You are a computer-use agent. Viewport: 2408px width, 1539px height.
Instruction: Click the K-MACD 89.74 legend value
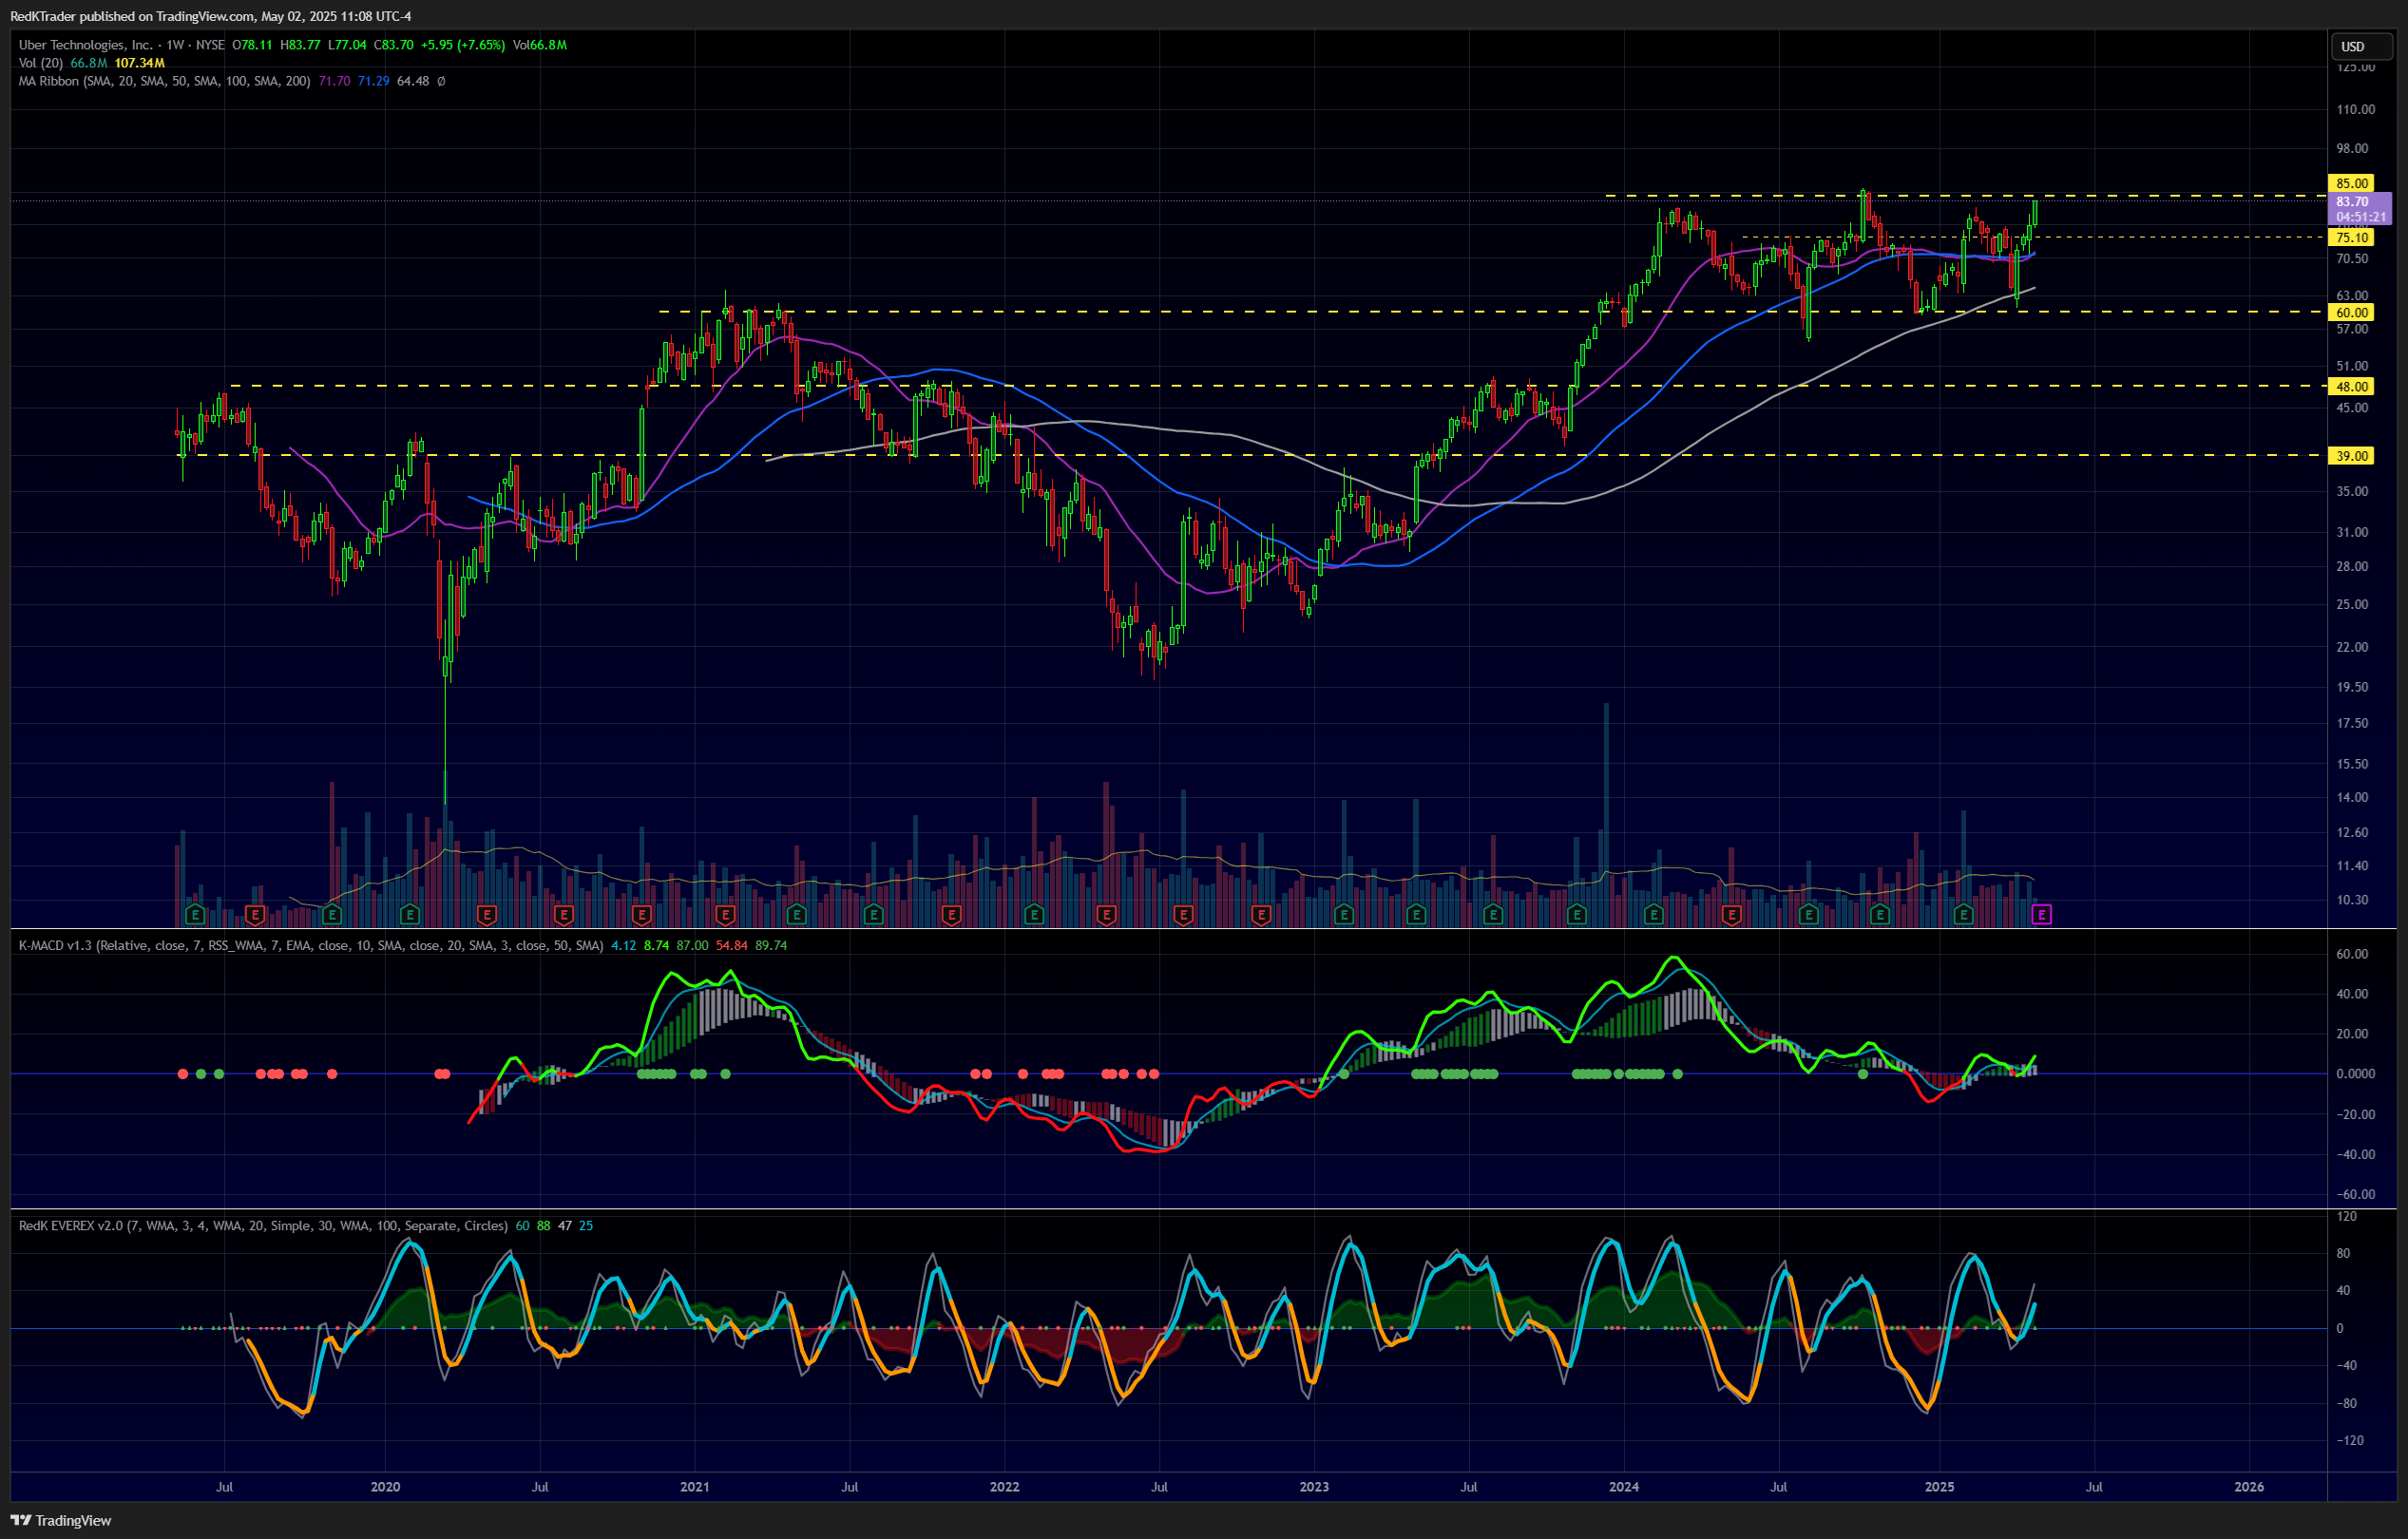pos(771,945)
